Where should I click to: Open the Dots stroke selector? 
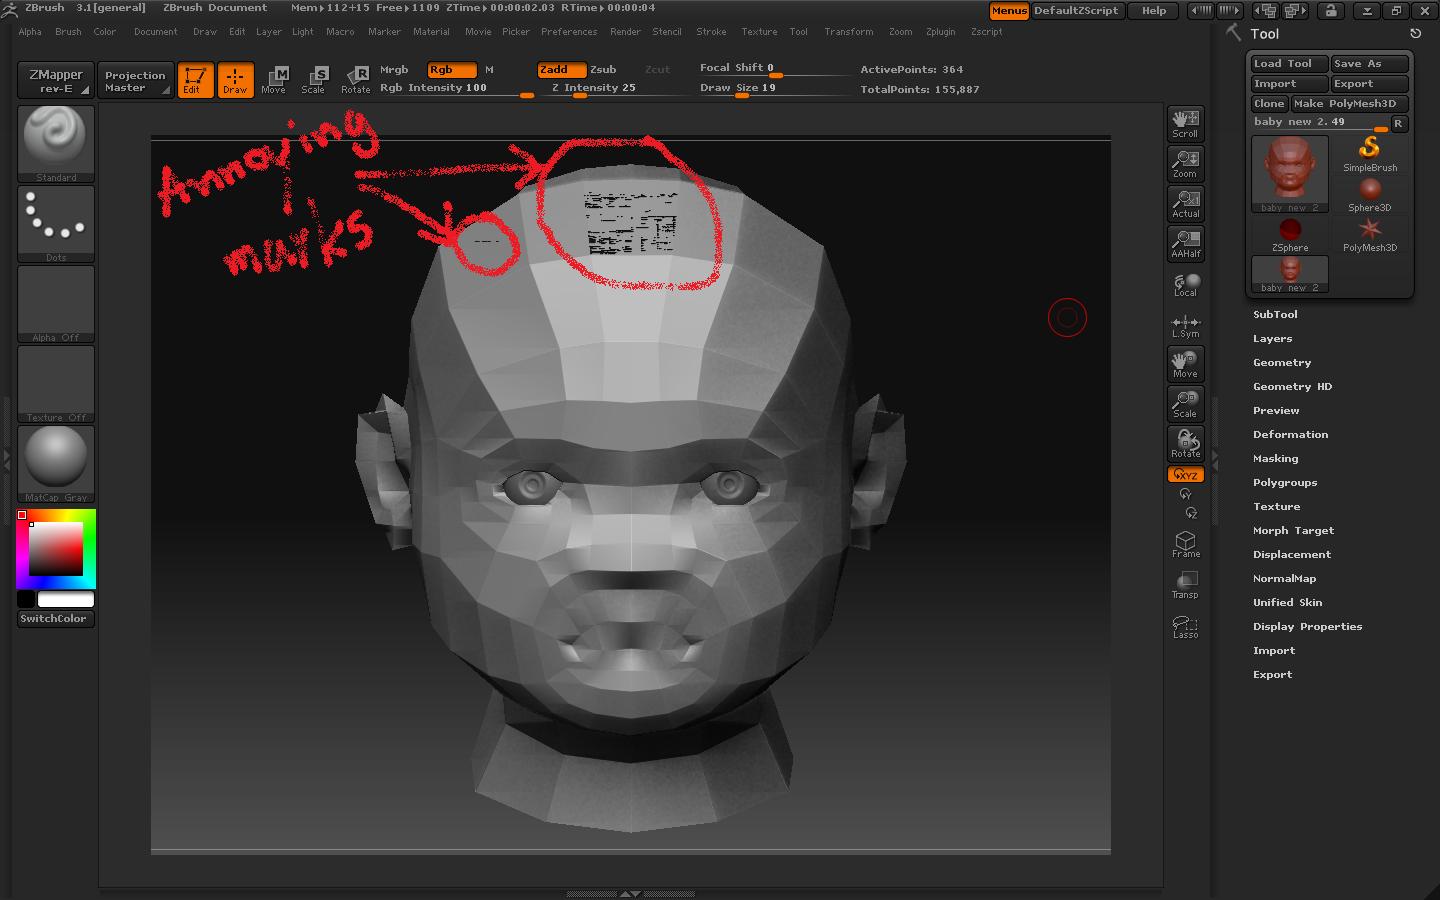pos(55,223)
